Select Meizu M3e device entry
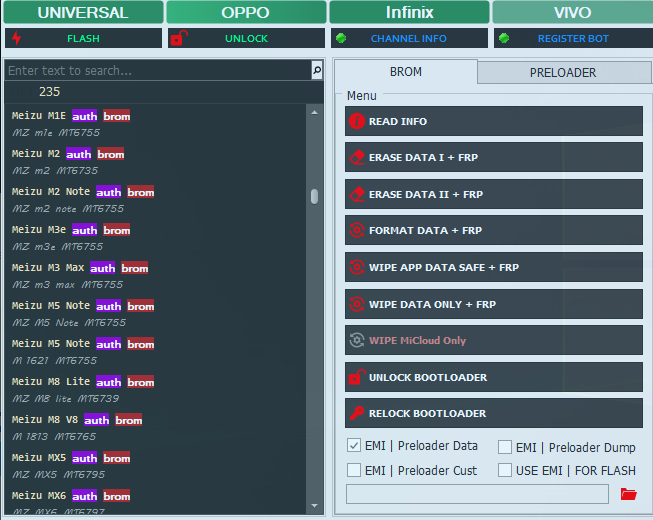 tap(156, 238)
